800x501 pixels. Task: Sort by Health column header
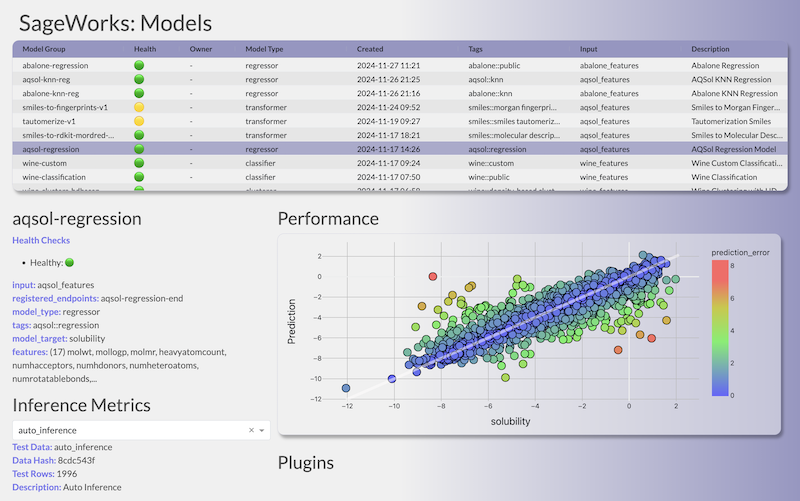(x=145, y=49)
